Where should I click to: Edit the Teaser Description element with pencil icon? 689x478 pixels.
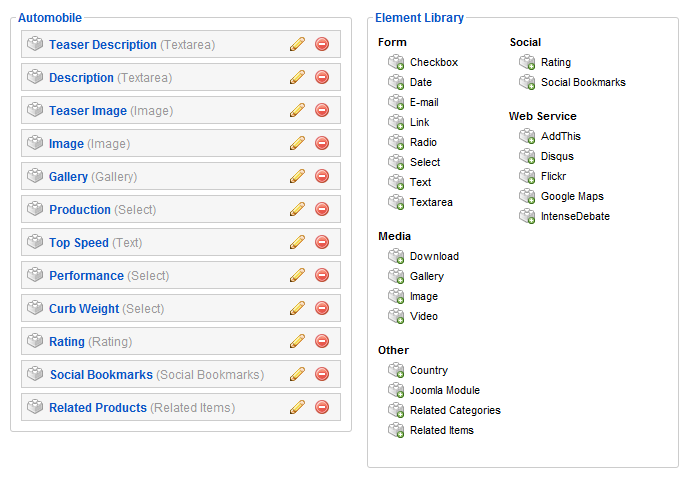point(297,44)
